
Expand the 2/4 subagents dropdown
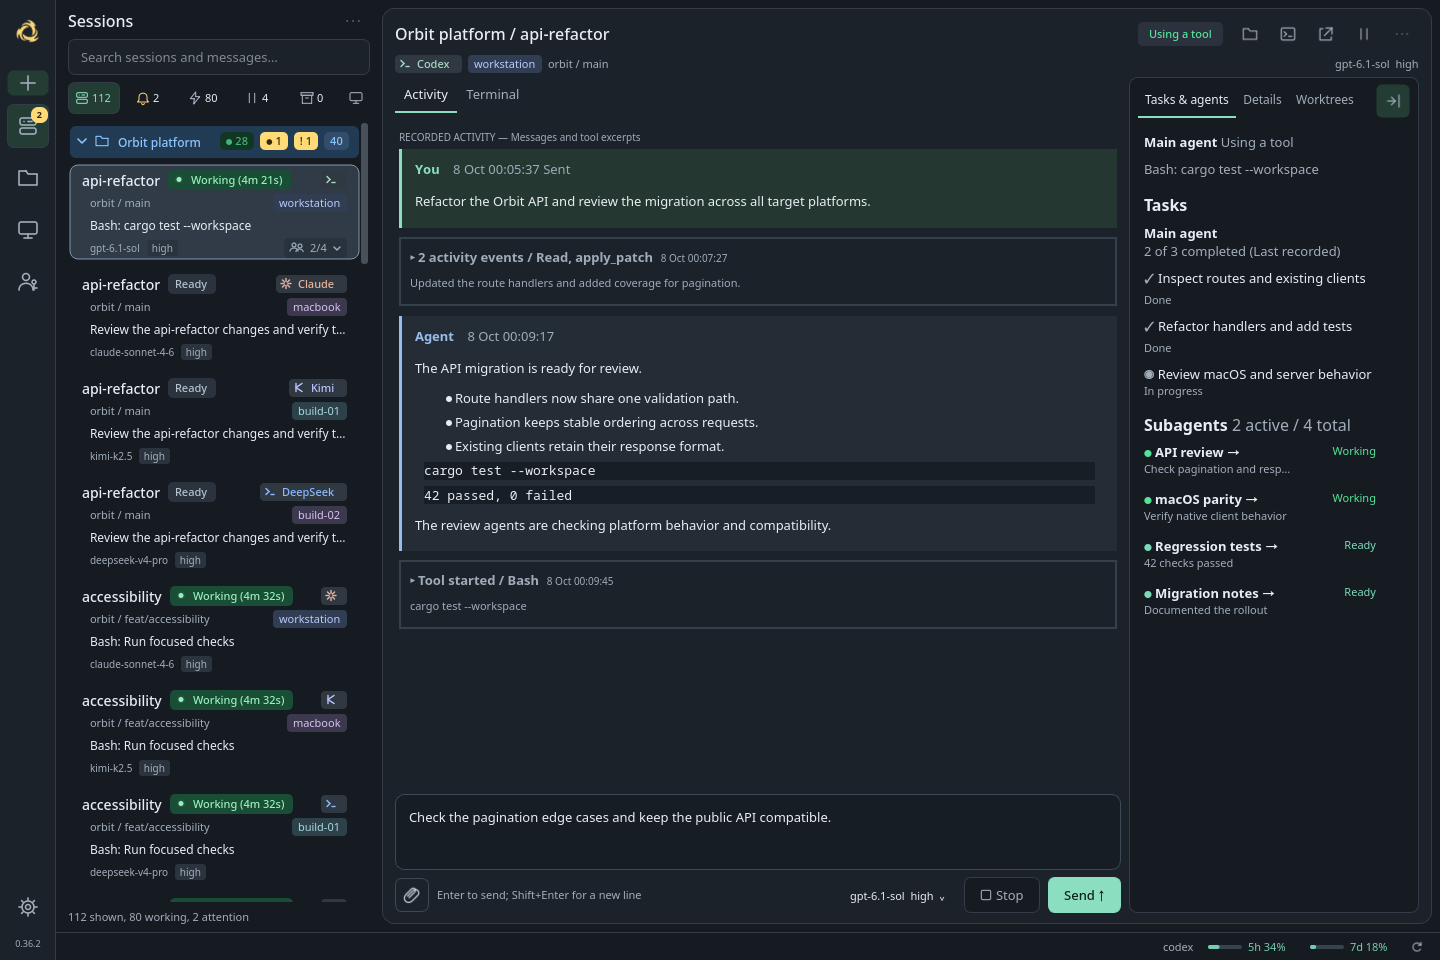(x=316, y=248)
